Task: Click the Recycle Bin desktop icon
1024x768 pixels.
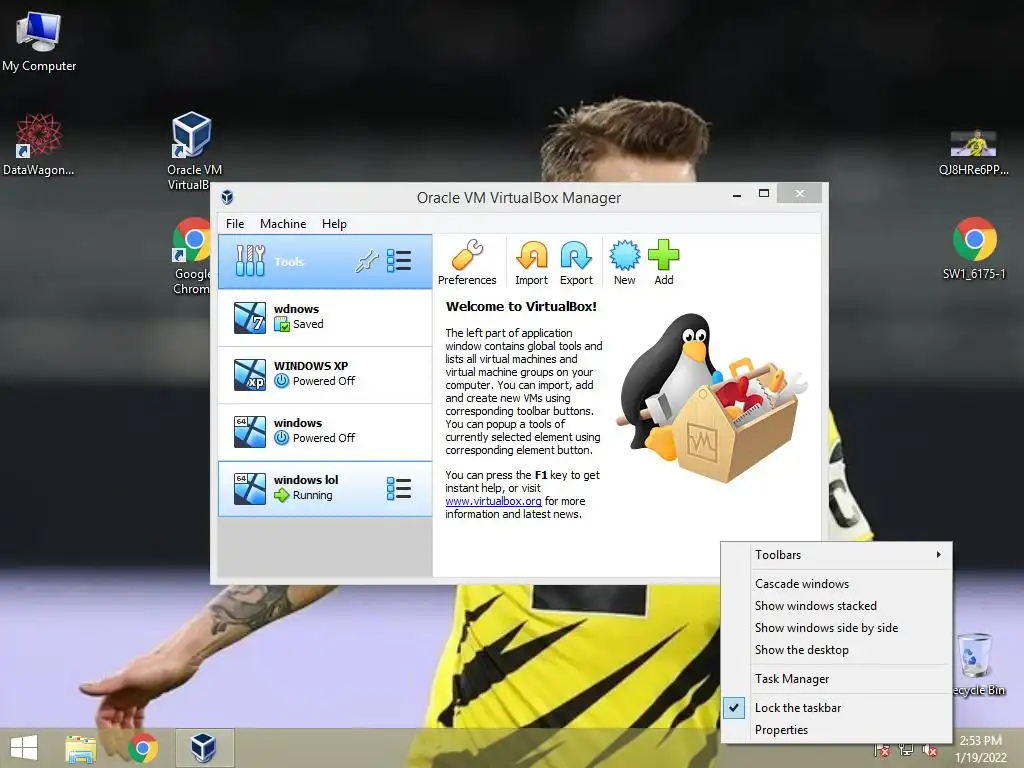Action: click(977, 664)
